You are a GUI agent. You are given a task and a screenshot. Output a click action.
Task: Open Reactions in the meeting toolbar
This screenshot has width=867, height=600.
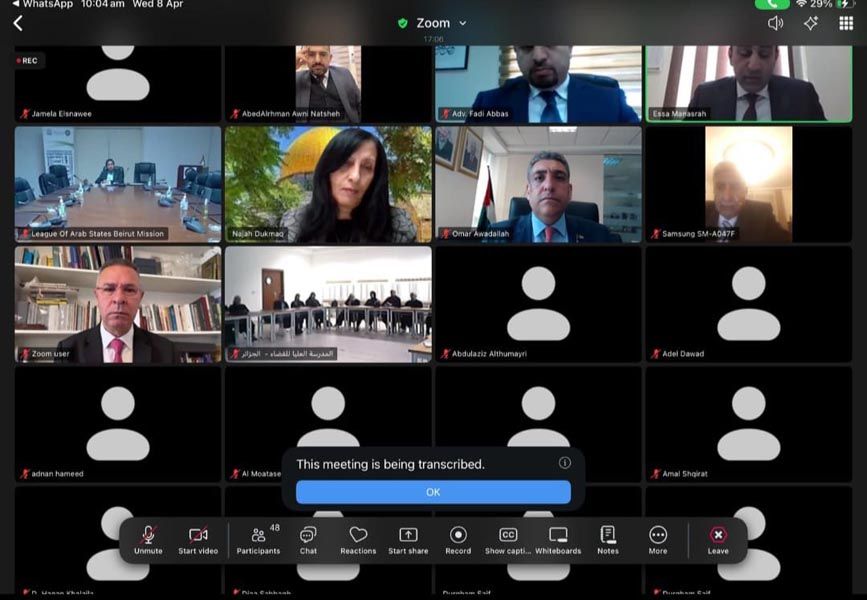click(x=358, y=540)
